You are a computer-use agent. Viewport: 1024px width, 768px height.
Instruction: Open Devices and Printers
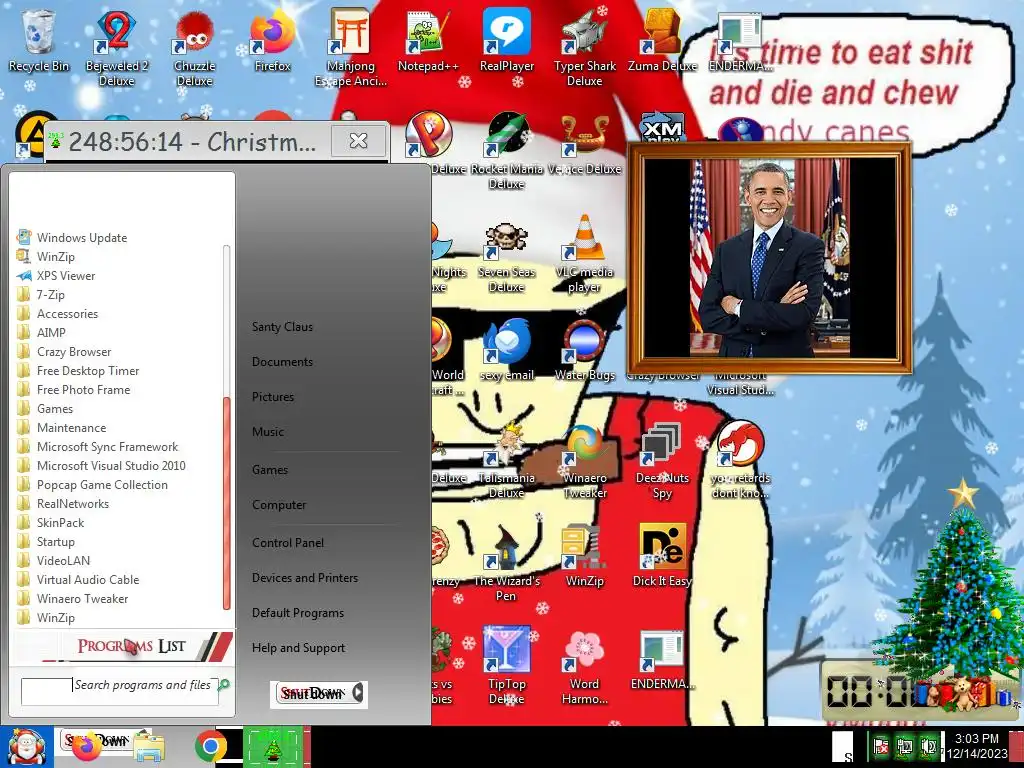click(305, 578)
